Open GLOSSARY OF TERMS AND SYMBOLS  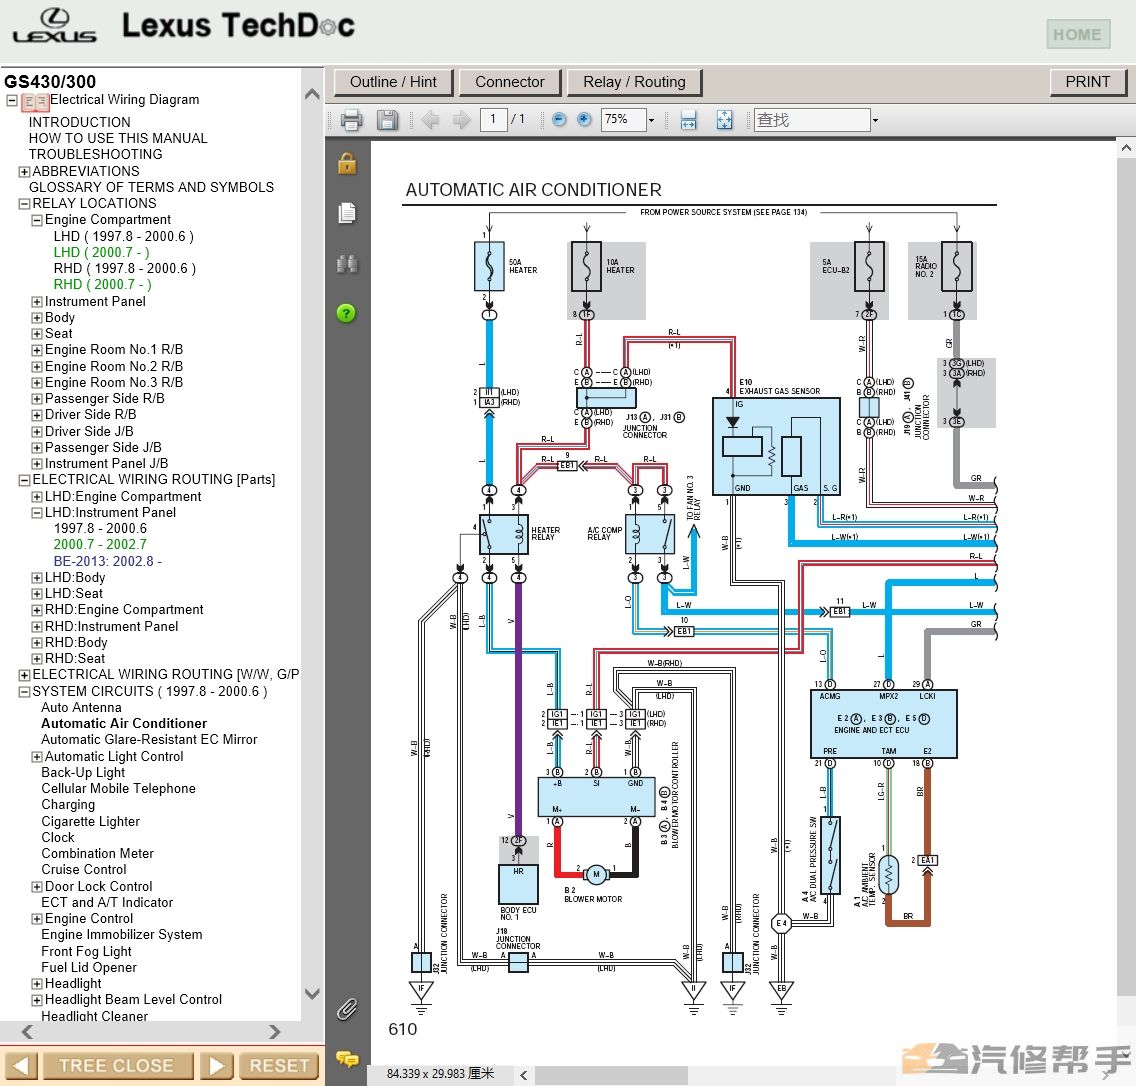[x=151, y=187]
